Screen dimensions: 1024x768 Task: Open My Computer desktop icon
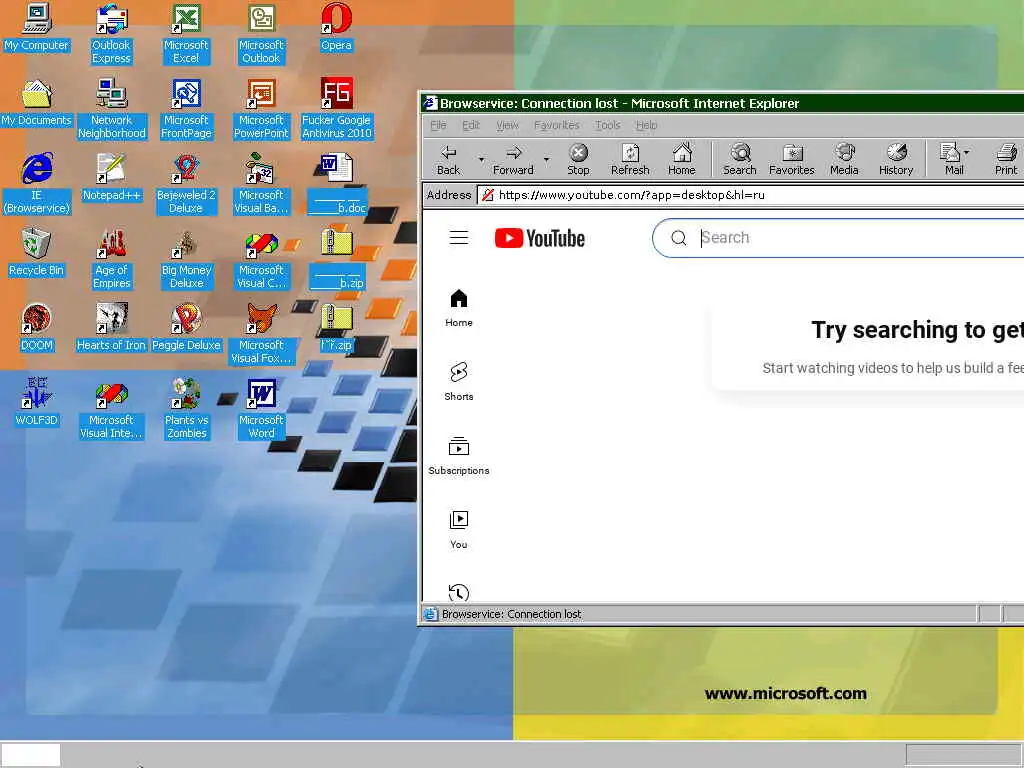point(37,27)
